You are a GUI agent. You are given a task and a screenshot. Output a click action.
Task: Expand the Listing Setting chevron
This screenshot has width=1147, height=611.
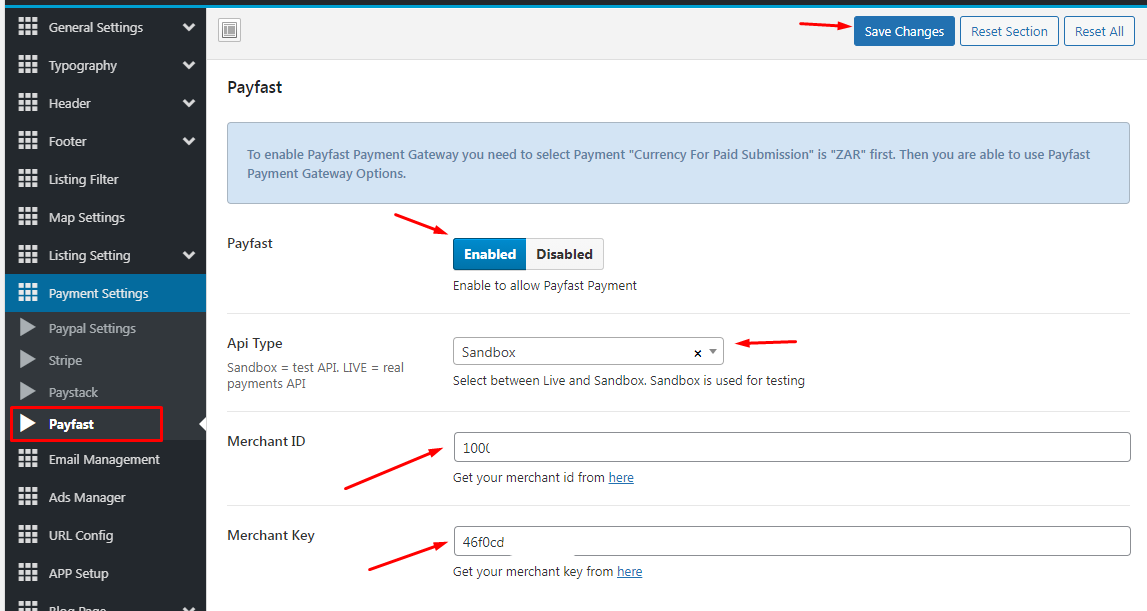189,256
